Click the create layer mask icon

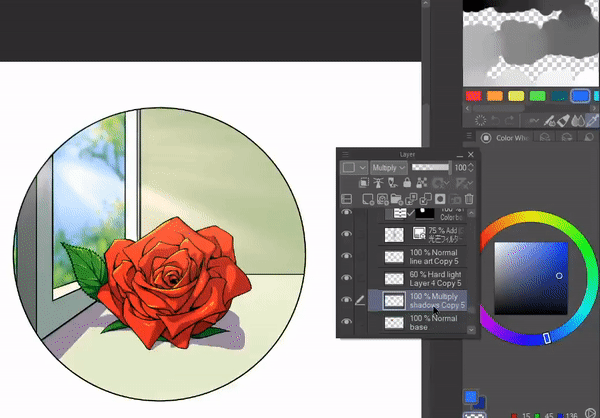[438, 198]
